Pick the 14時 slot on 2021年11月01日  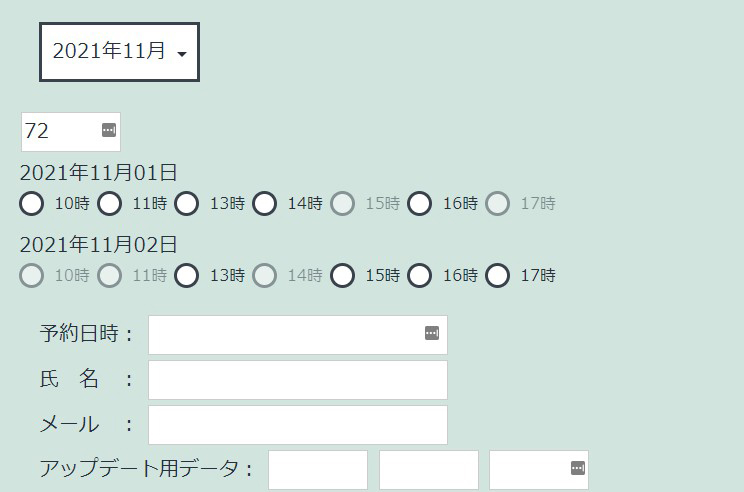(x=265, y=204)
